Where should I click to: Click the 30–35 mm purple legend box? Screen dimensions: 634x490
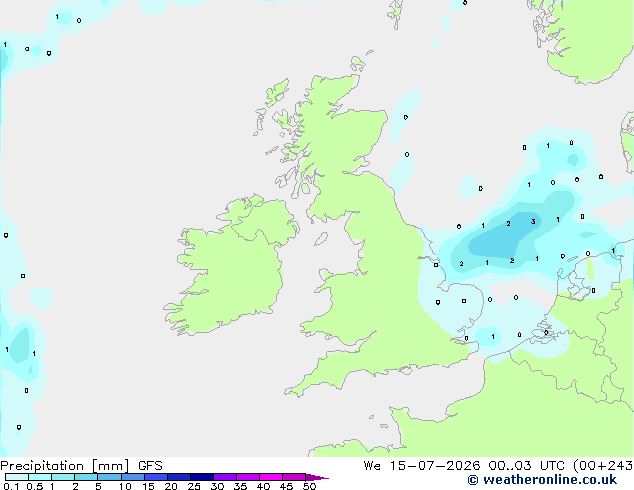tap(224, 477)
